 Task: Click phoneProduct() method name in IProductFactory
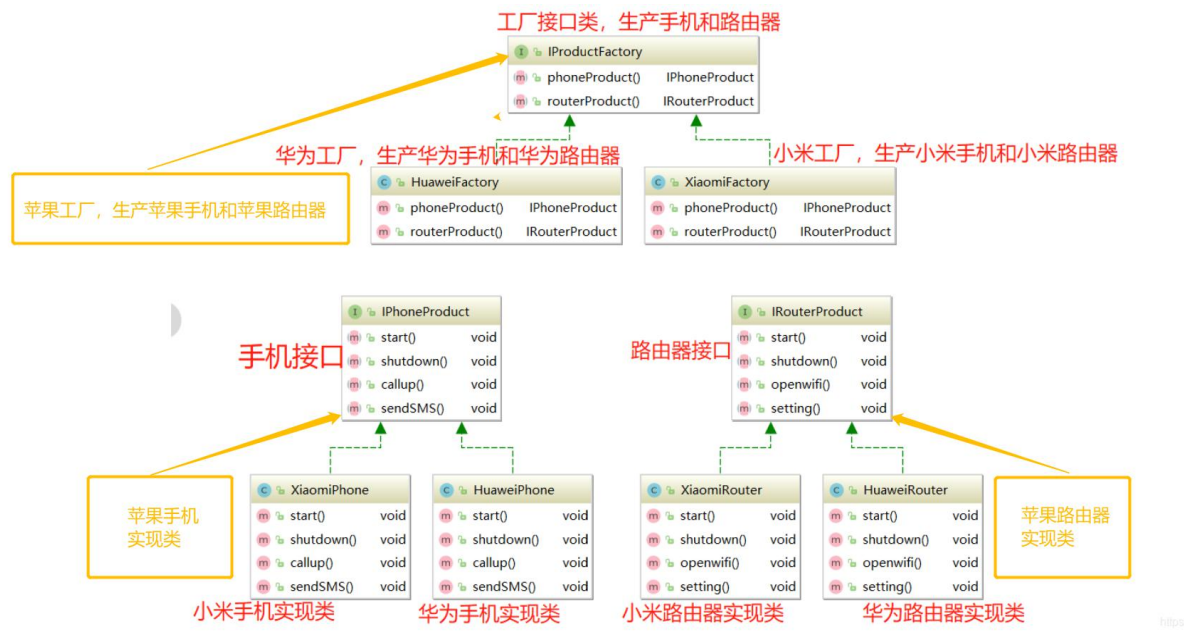[x=594, y=77]
